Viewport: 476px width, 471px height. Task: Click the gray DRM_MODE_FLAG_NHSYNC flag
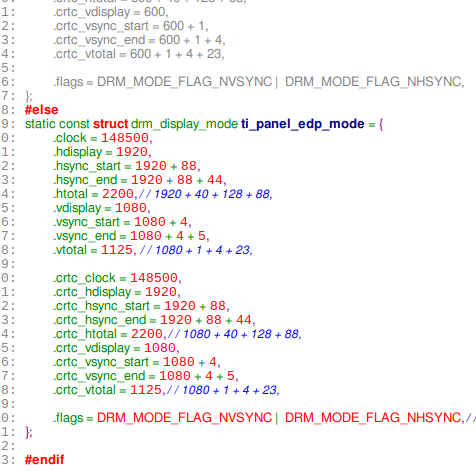tap(373, 82)
